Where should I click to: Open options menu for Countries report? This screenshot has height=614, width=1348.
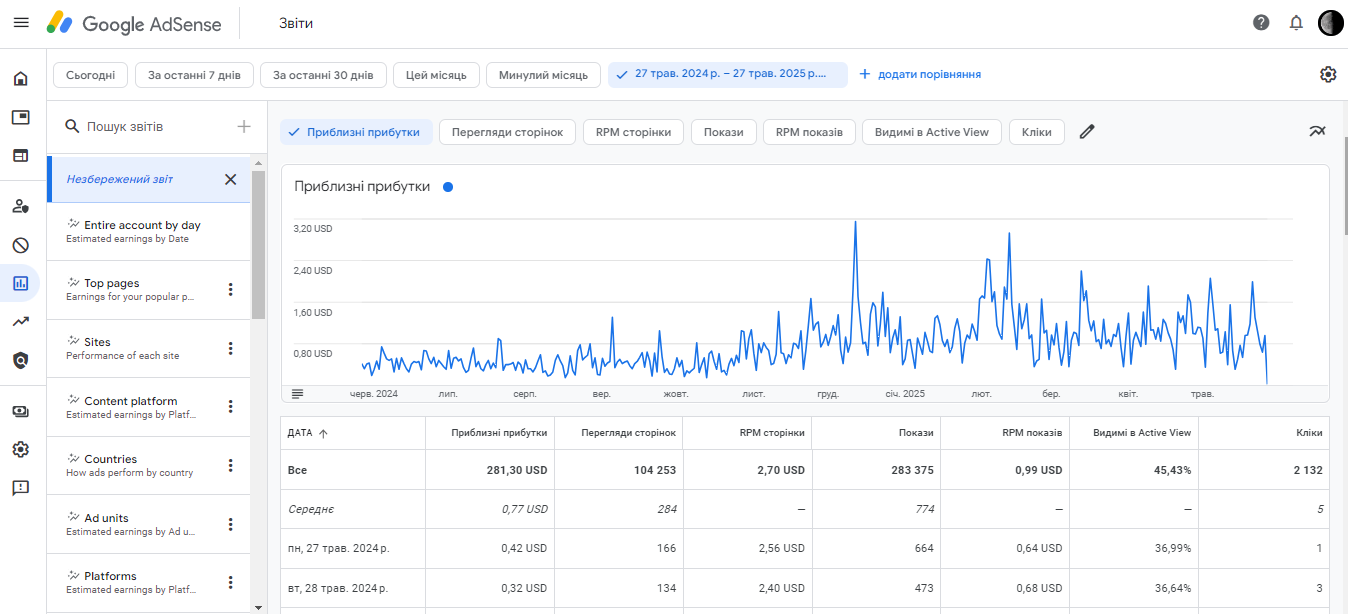tap(230, 466)
